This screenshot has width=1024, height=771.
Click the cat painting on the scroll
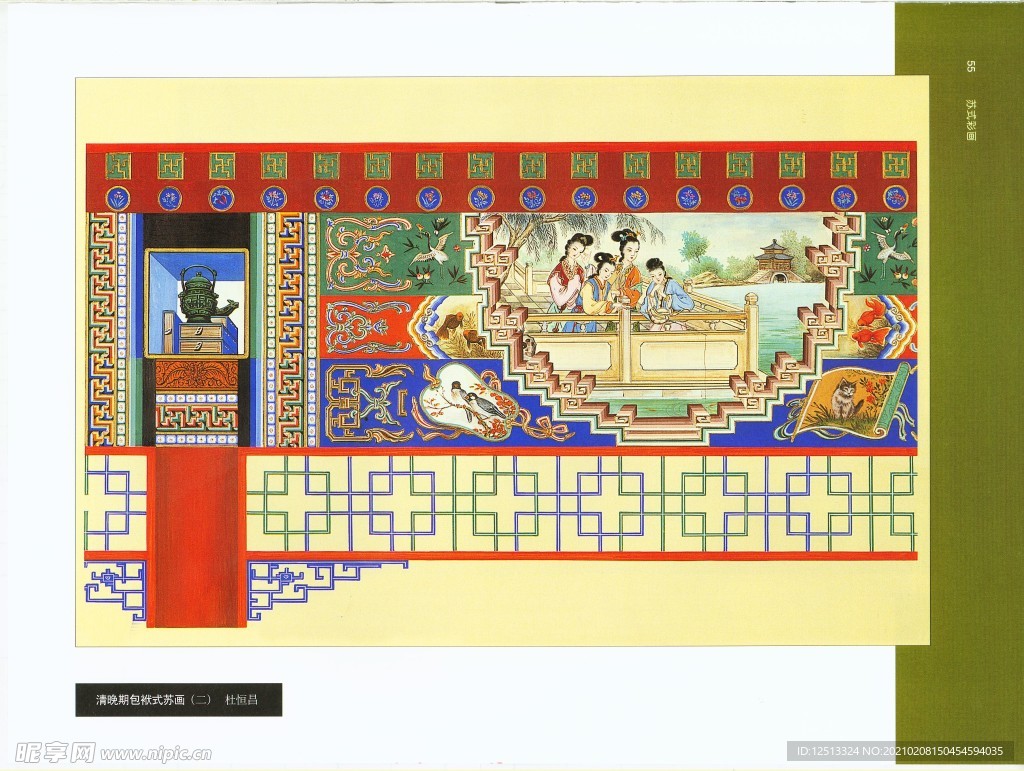pyautogui.click(x=846, y=400)
